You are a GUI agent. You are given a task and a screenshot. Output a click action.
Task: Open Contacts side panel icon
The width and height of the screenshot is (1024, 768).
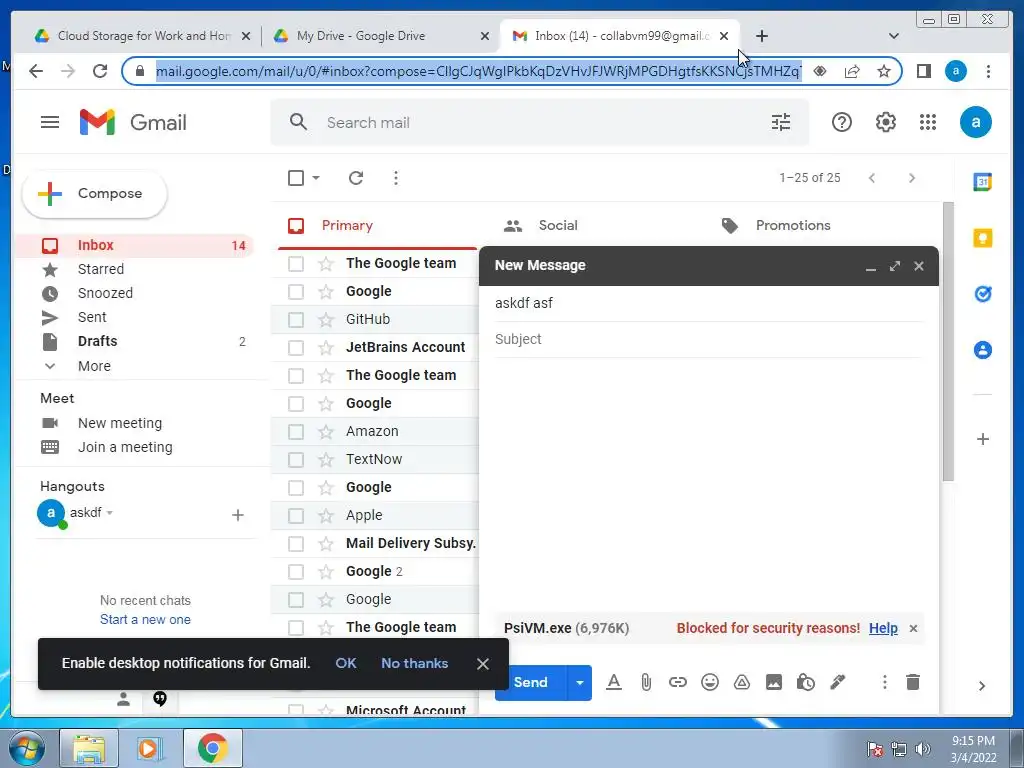click(982, 350)
